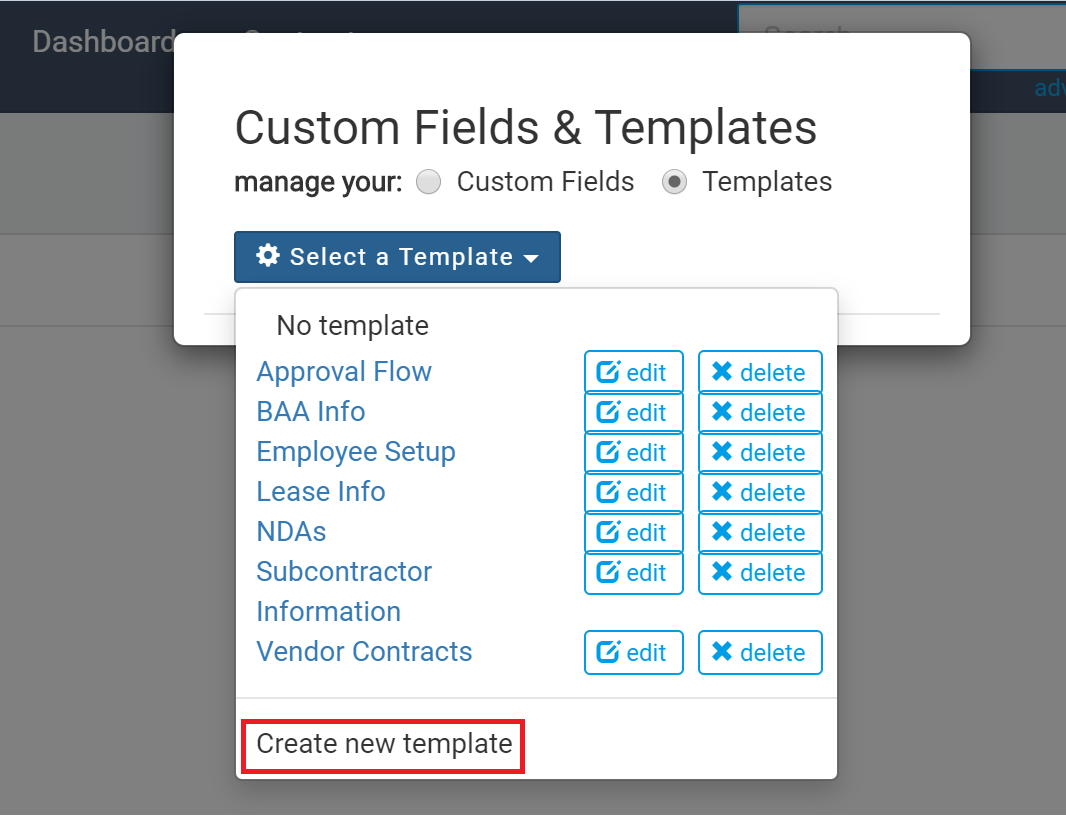Delete the Lease Info template
The height and width of the screenshot is (816, 1066).
pos(760,492)
